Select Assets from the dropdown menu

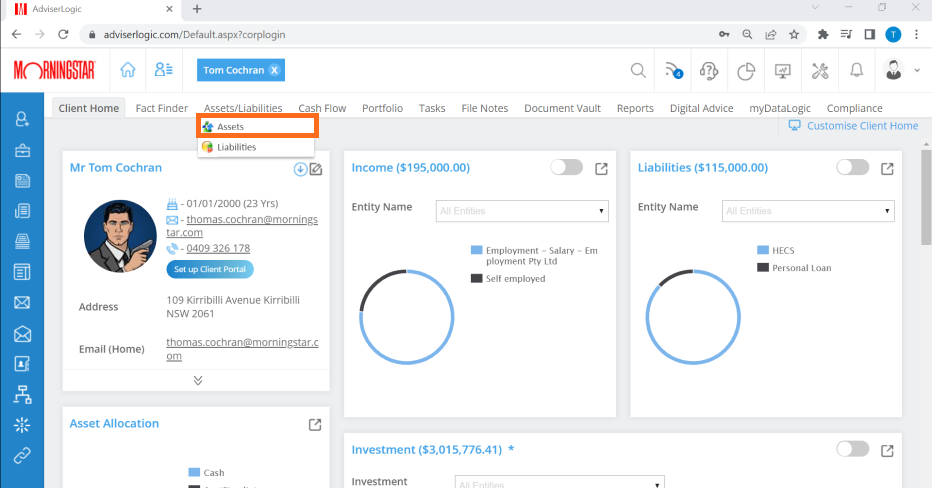pos(257,127)
